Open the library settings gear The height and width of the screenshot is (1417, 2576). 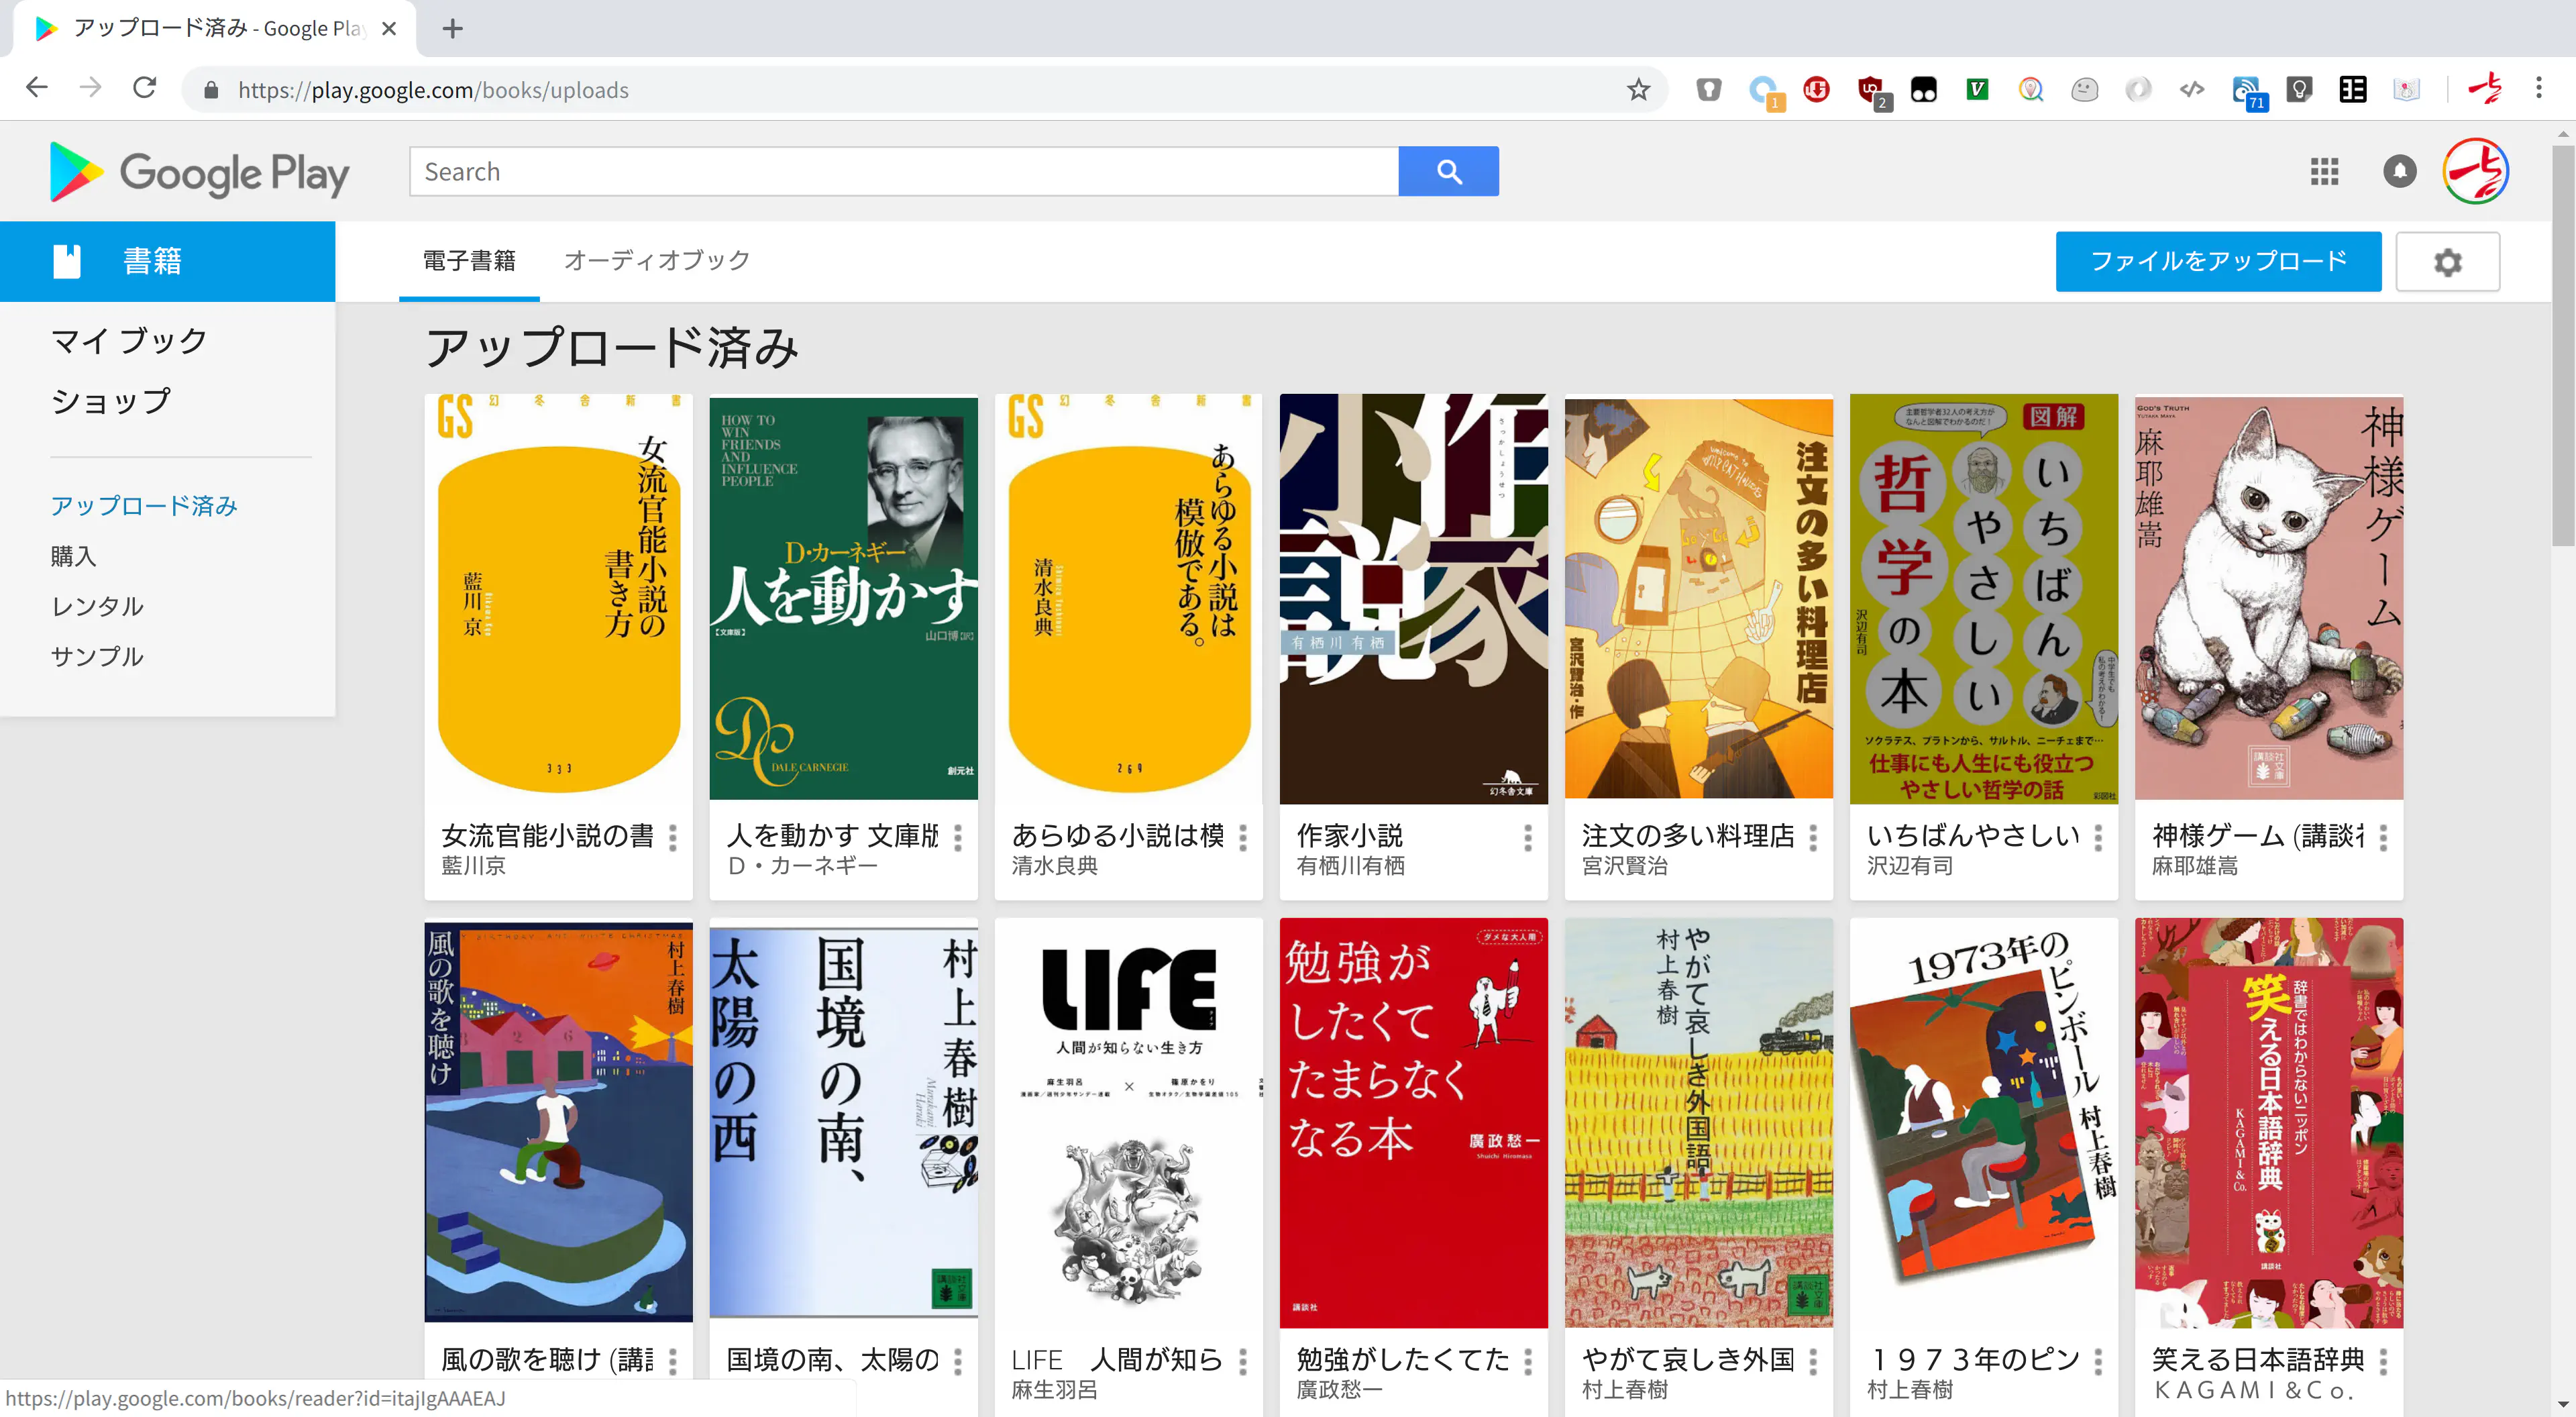[2447, 262]
